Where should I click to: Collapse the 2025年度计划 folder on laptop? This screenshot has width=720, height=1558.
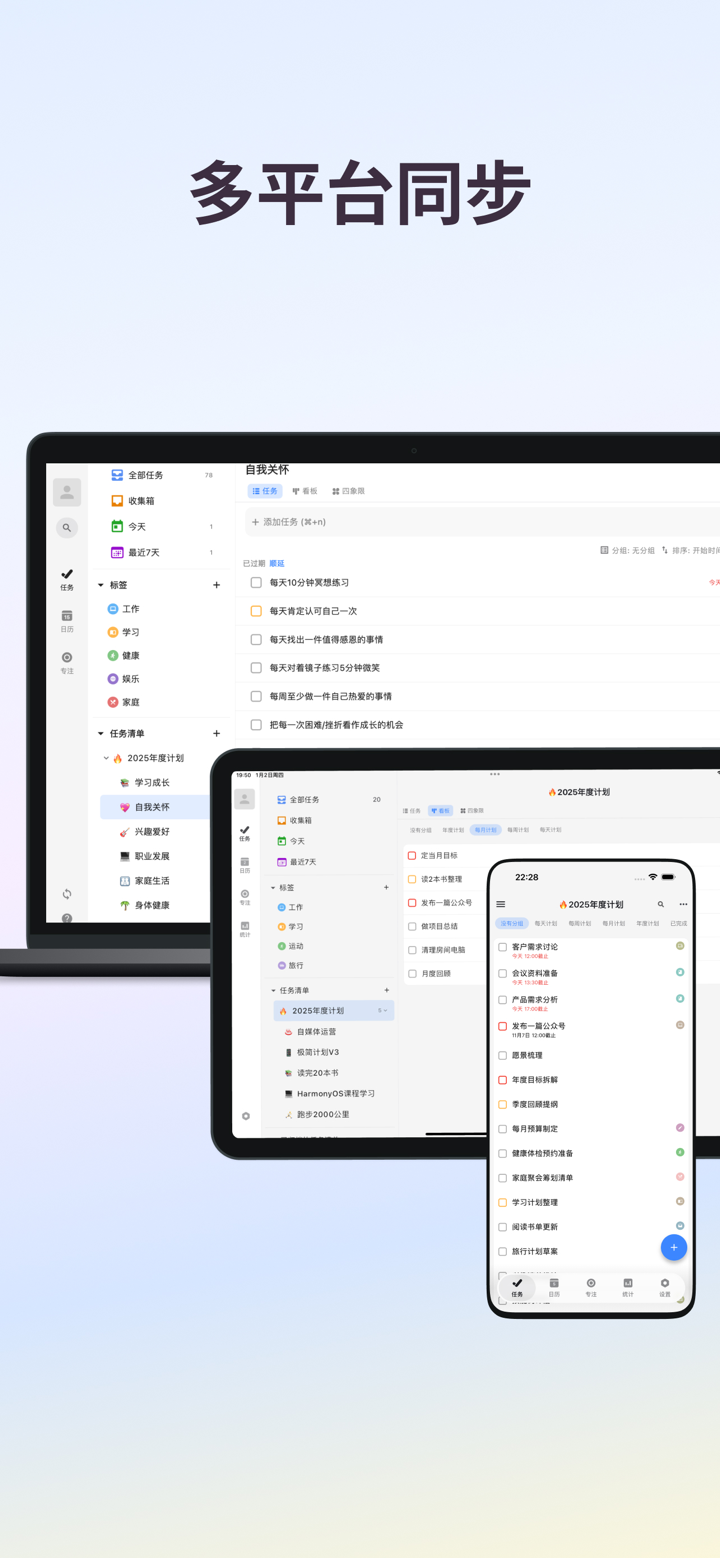[x=107, y=758]
